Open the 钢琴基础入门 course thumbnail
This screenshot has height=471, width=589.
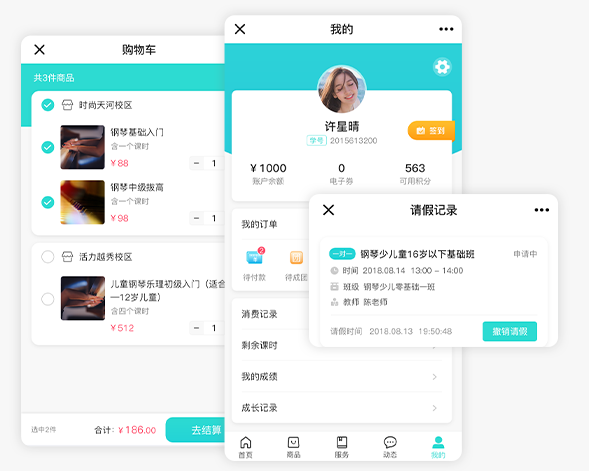[x=83, y=147]
